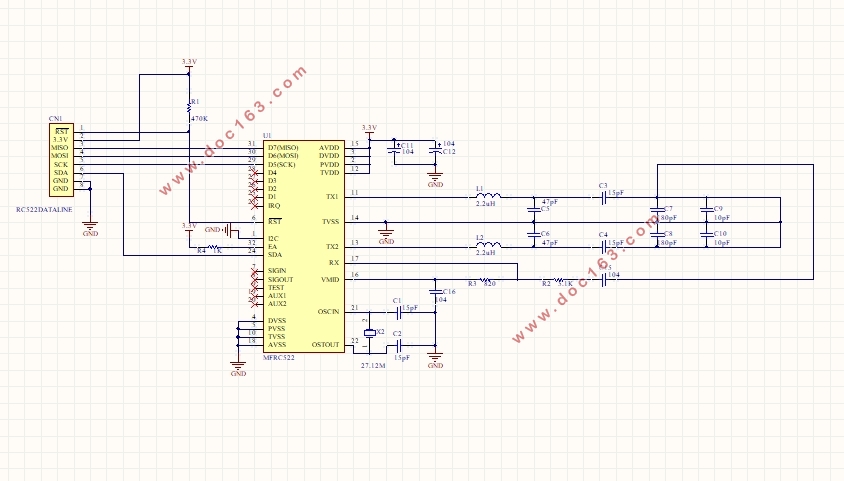Select GND symbol below DVSS/AVSS pins
This screenshot has height=481, width=844.
(x=238, y=368)
